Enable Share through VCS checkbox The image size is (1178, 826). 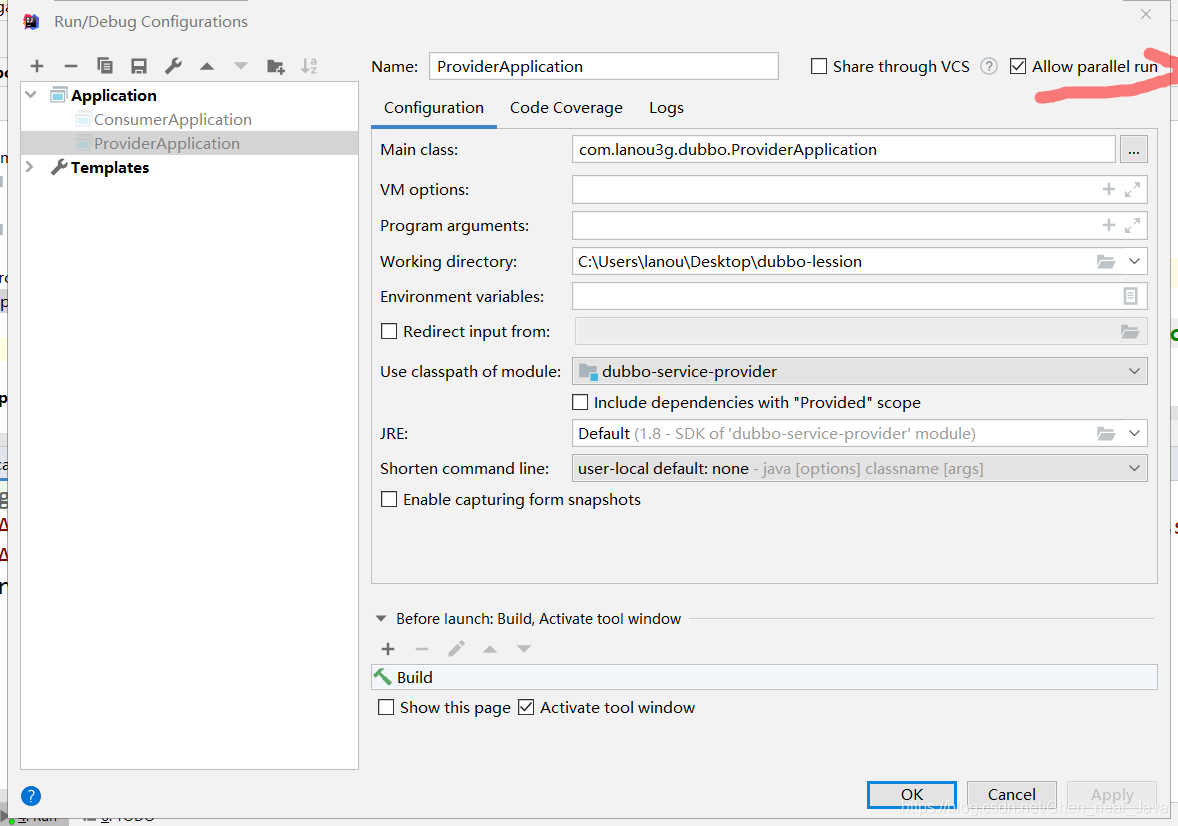(819, 66)
